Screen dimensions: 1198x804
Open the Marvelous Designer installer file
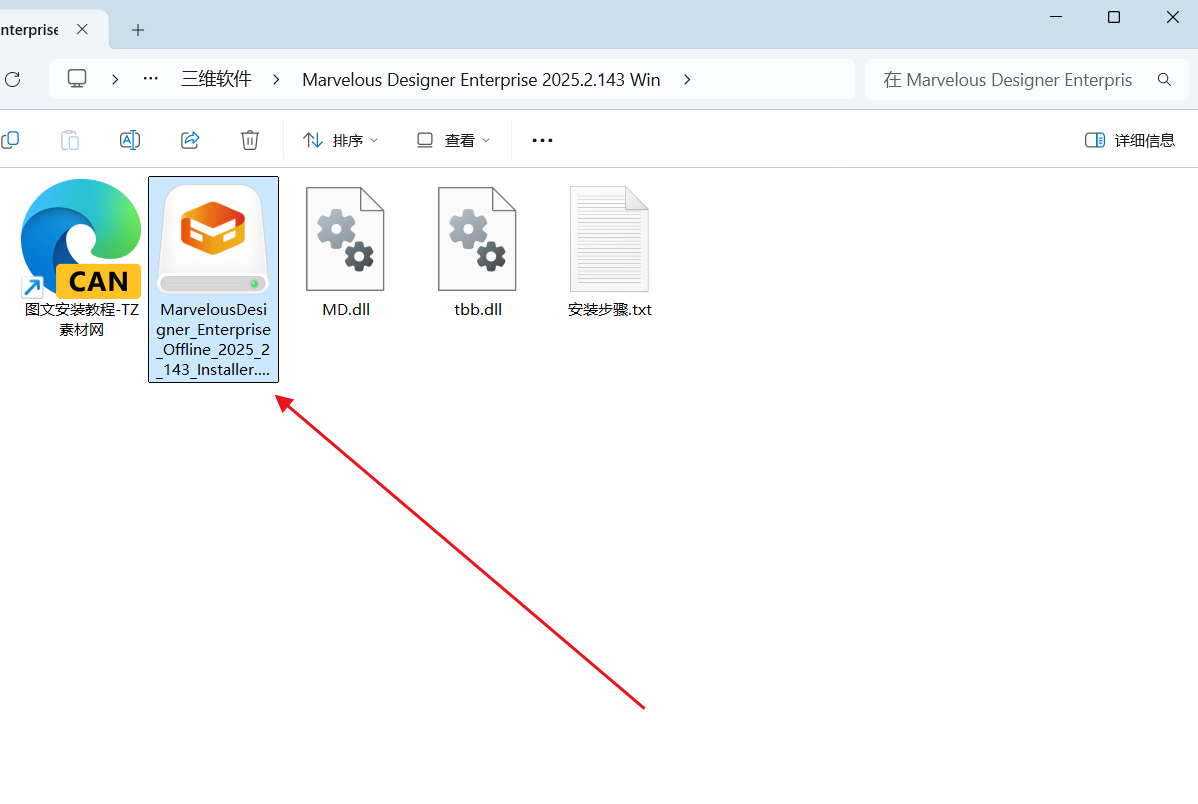(x=213, y=240)
